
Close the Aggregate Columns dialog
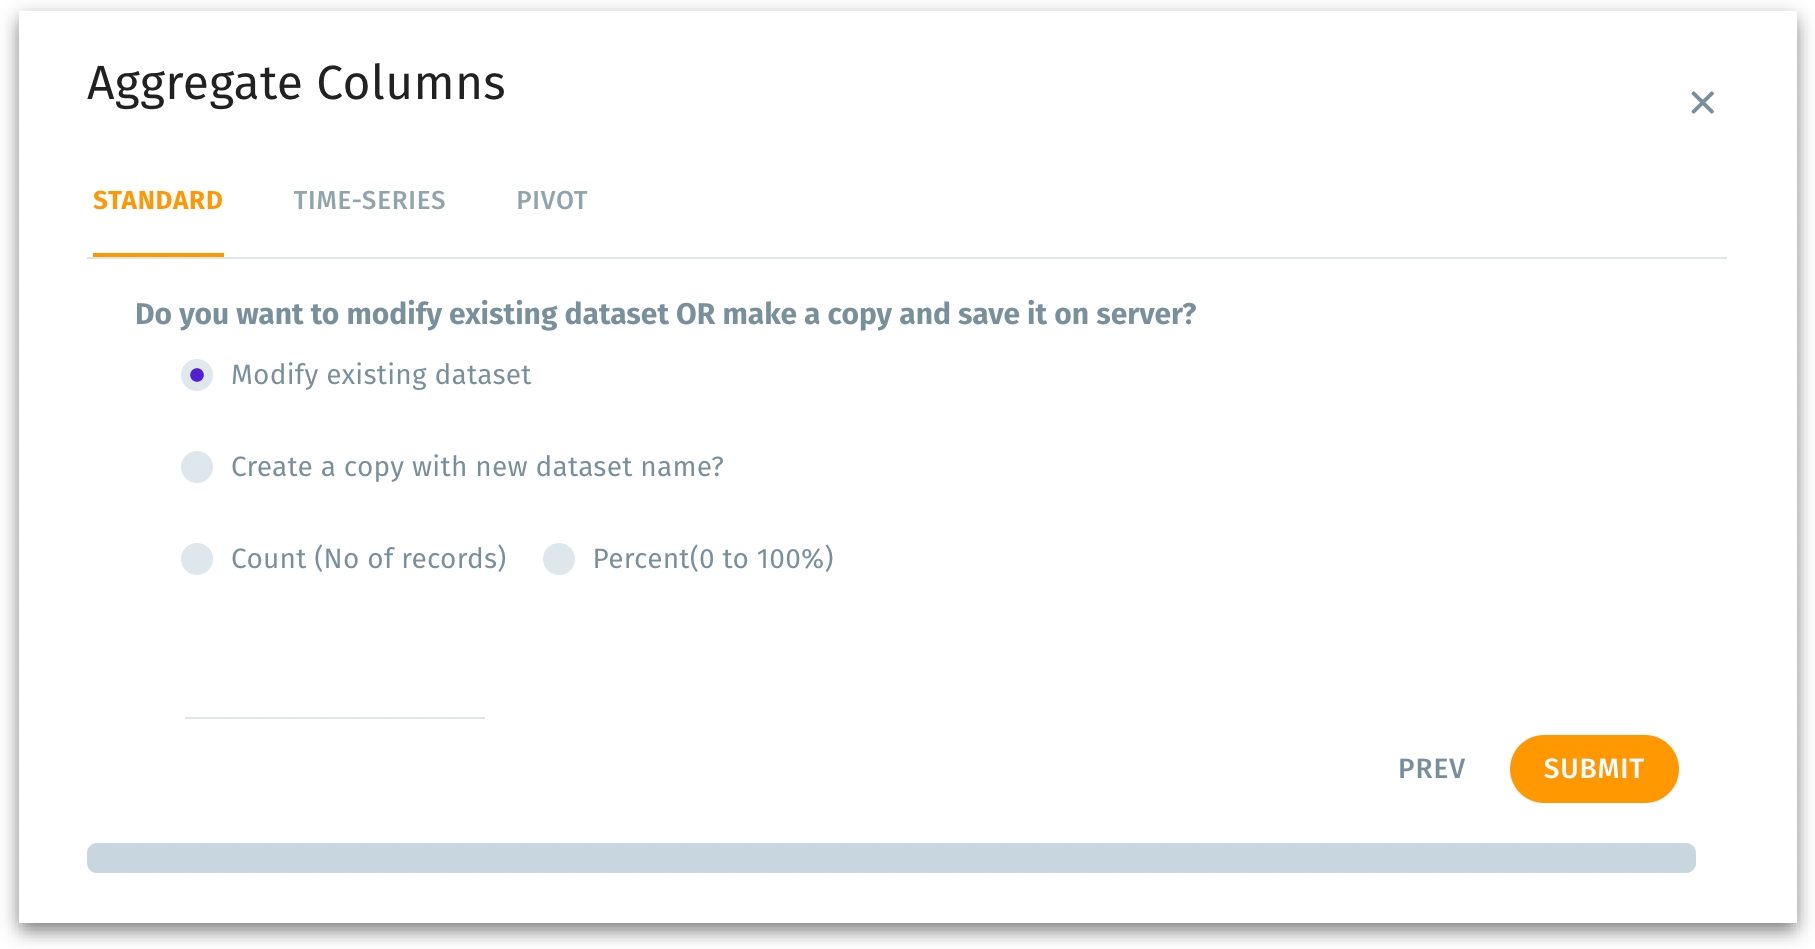pyautogui.click(x=1702, y=103)
